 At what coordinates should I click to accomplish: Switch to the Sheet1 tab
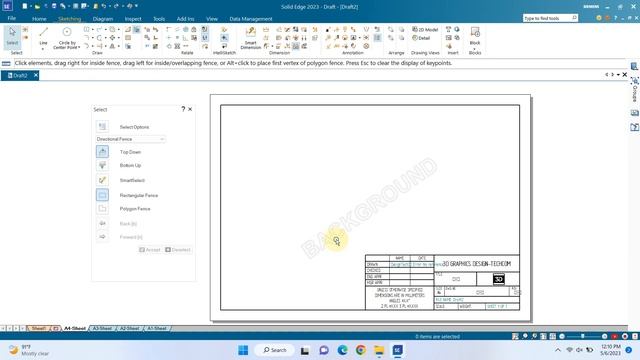click(39, 328)
